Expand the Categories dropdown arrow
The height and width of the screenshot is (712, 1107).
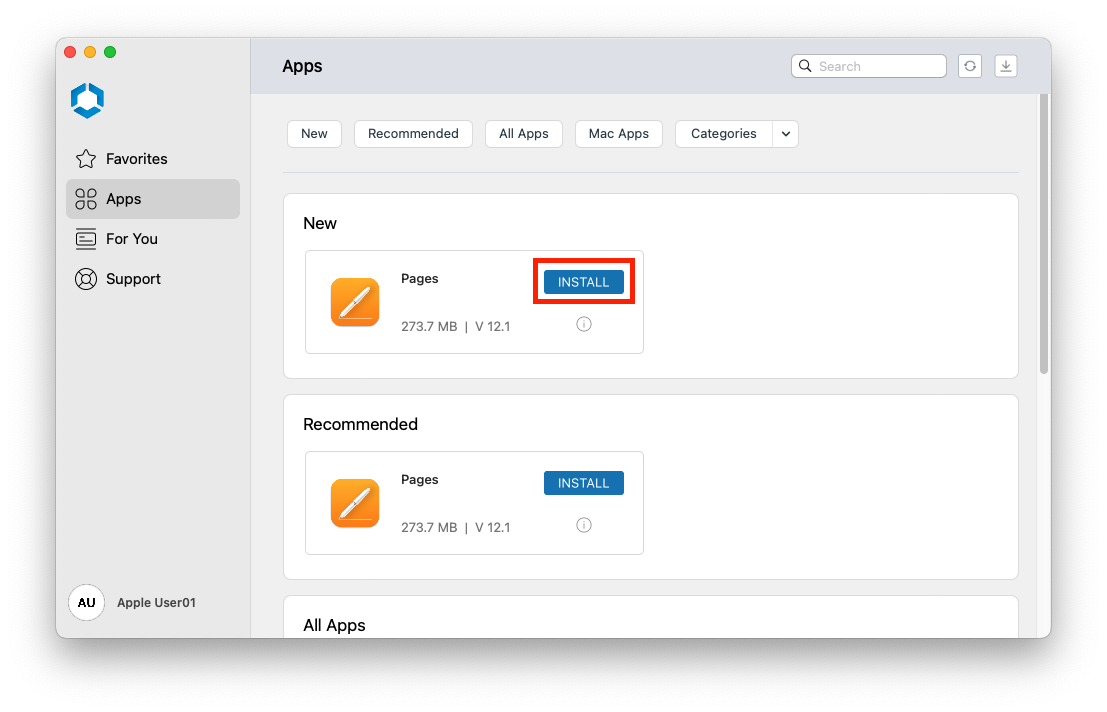click(x=785, y=134)
